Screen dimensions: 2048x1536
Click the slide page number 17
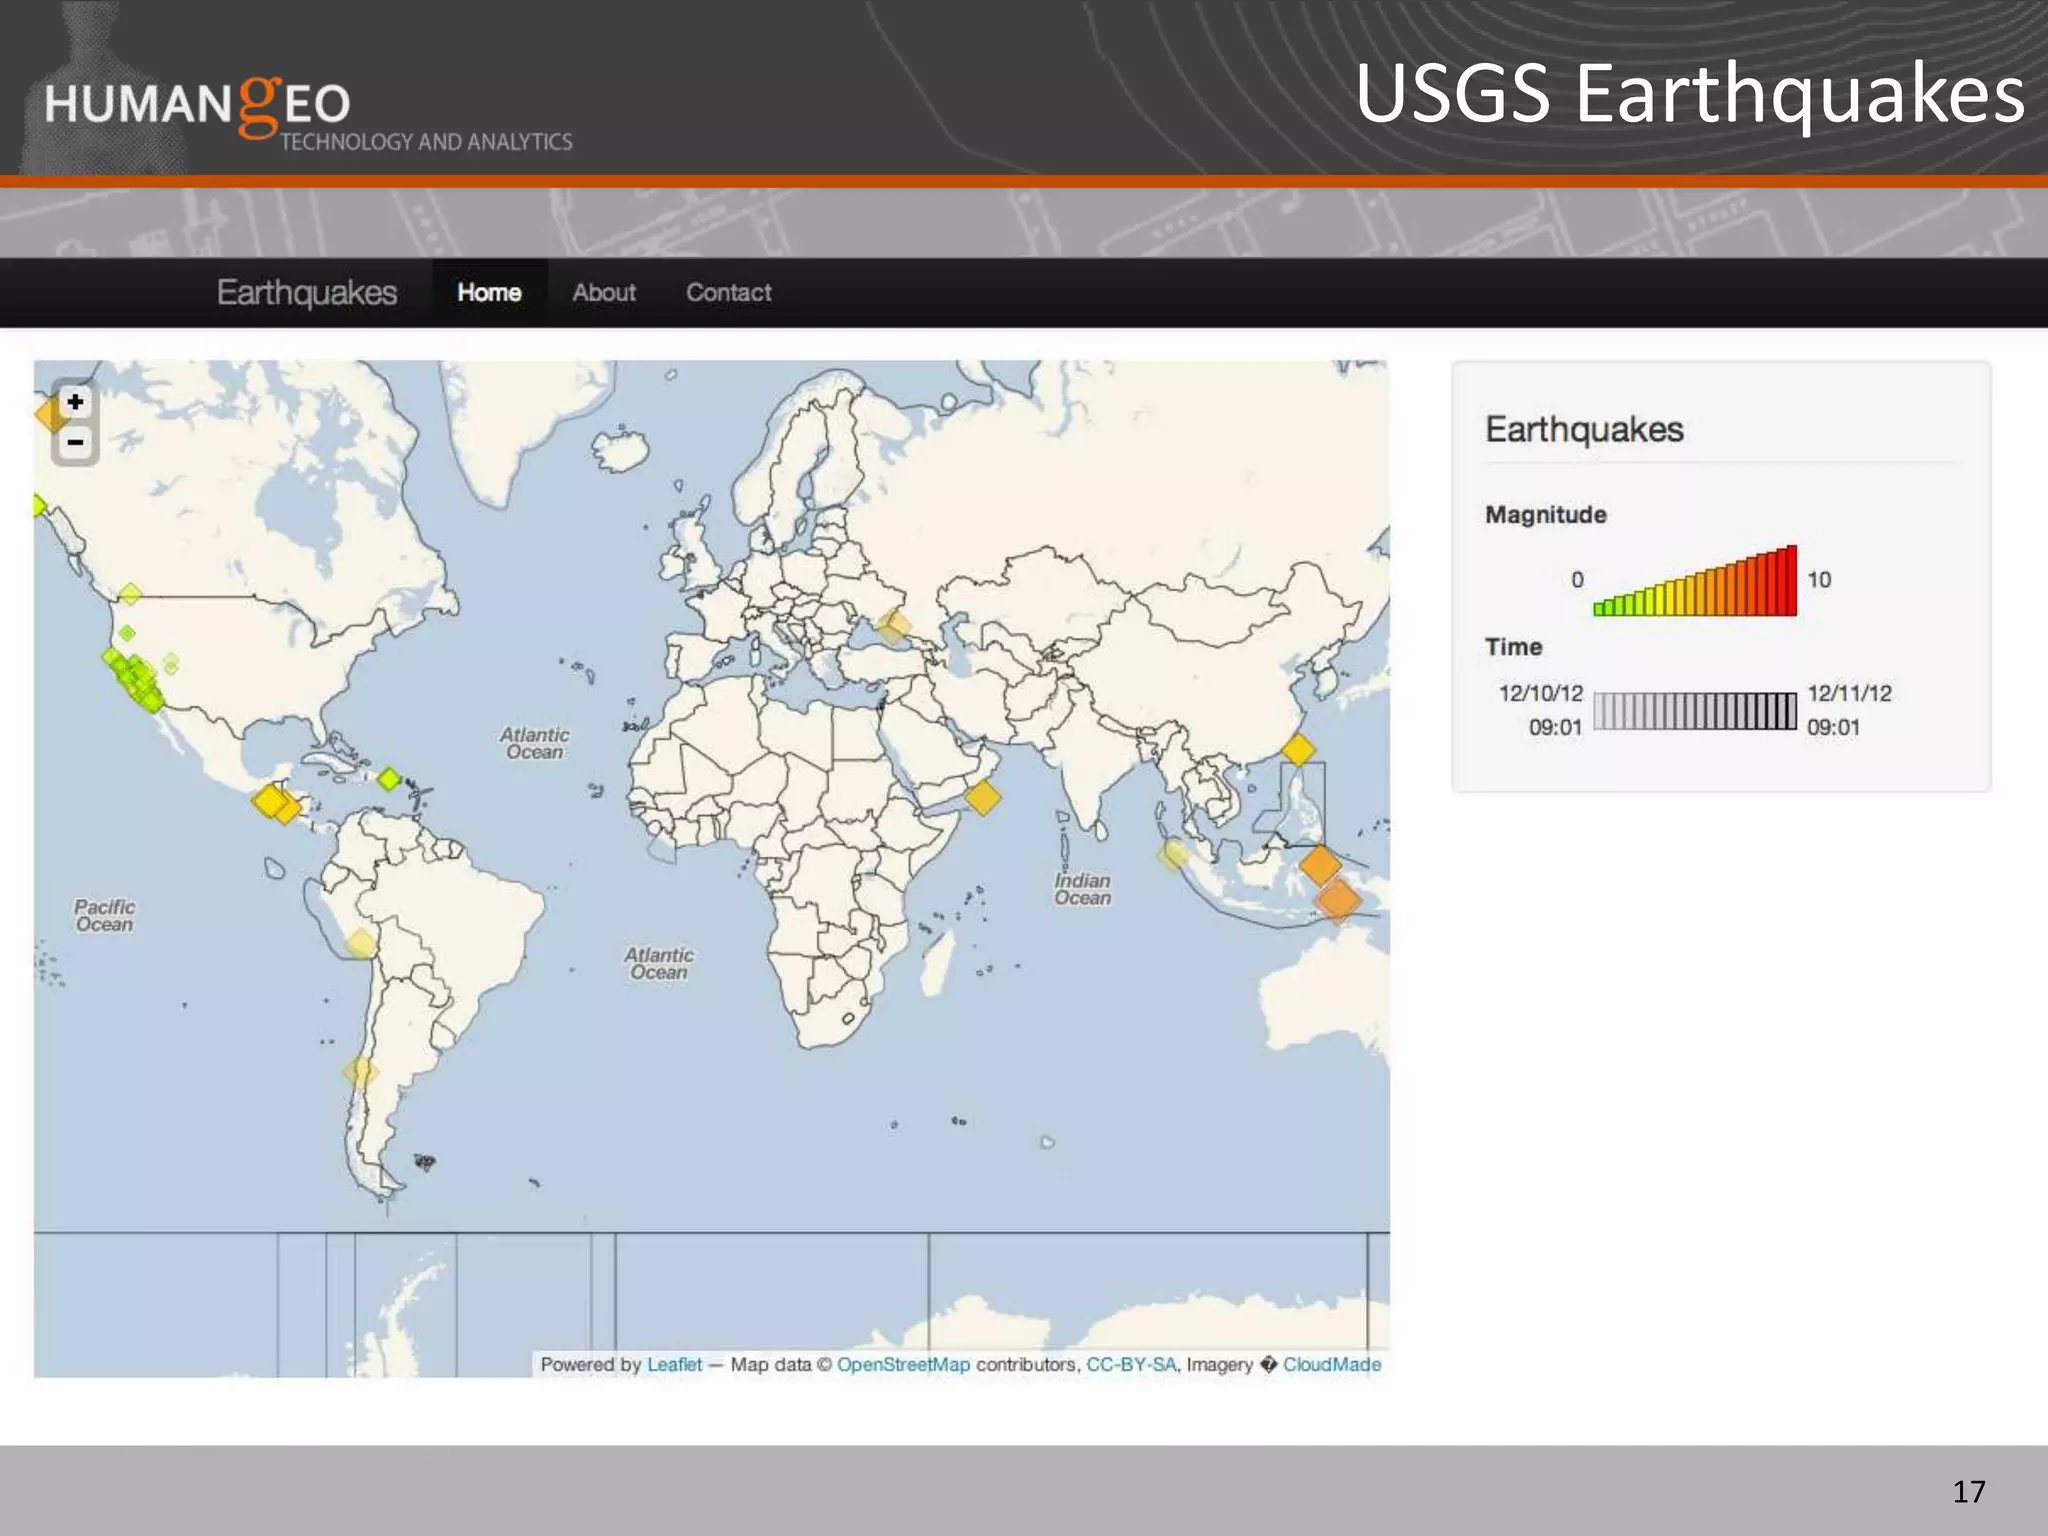[x=1969, y=1492]
